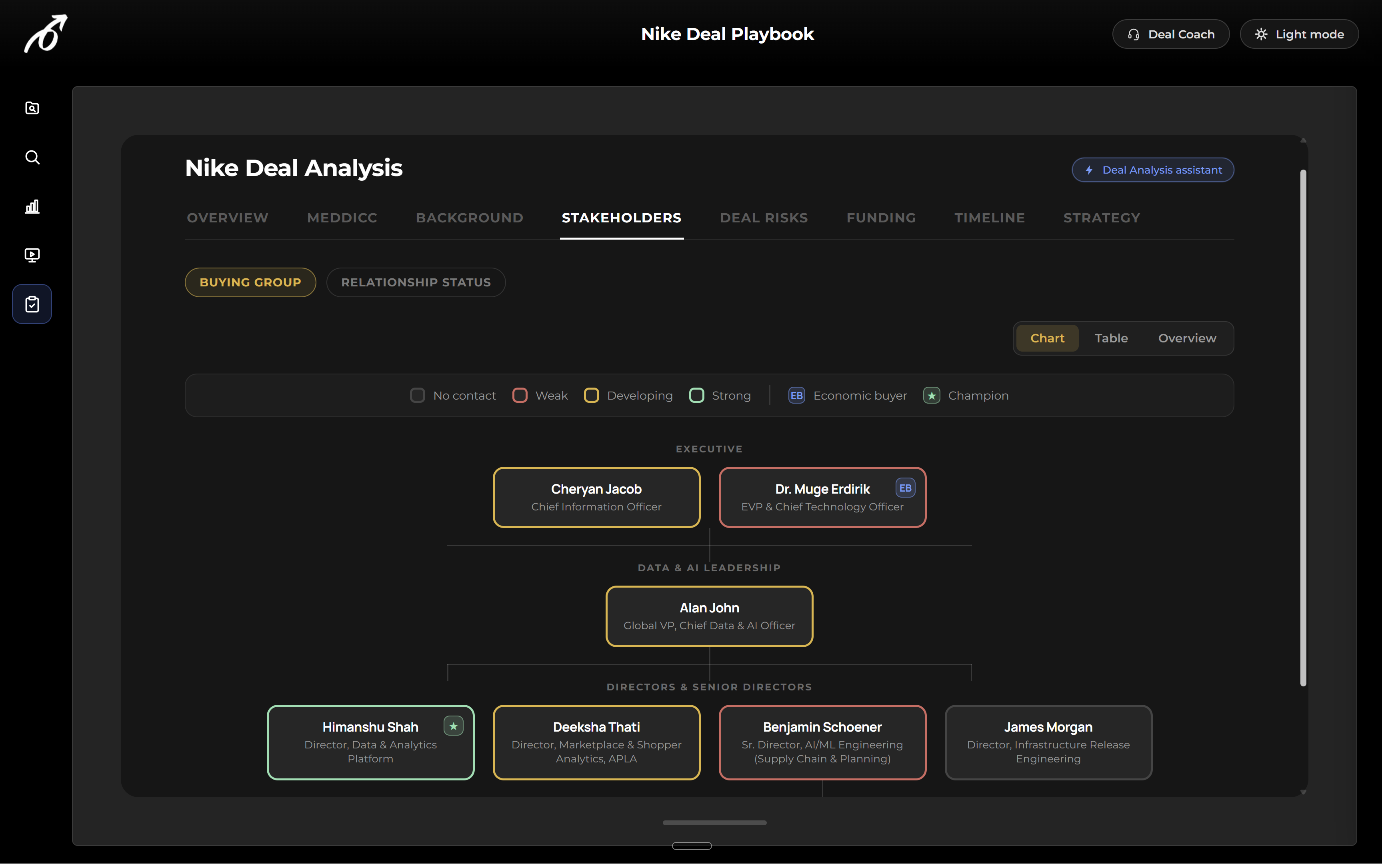1382x864 pixels.
Task: Open Alan John's stakeholder card
Action: pos(710,616)
